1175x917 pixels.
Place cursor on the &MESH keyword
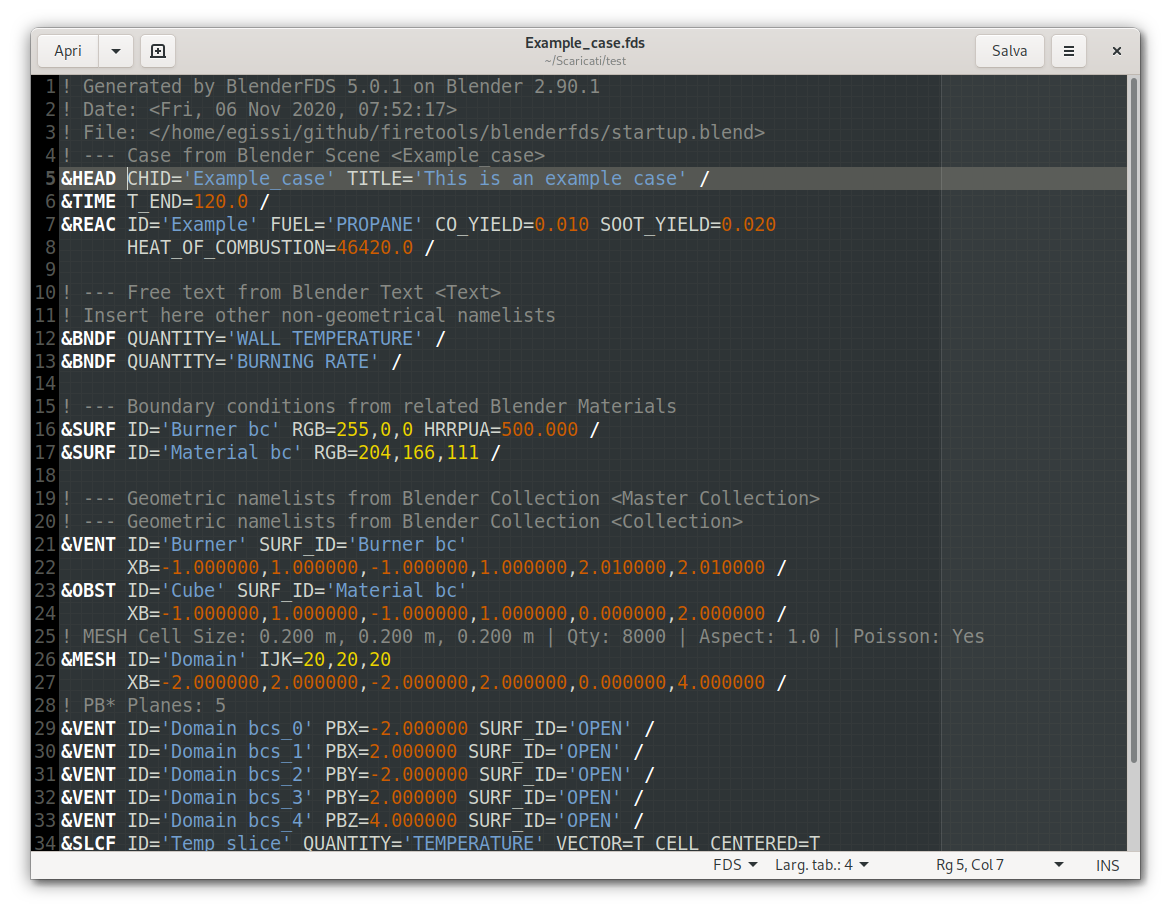[x=88, y=660]
